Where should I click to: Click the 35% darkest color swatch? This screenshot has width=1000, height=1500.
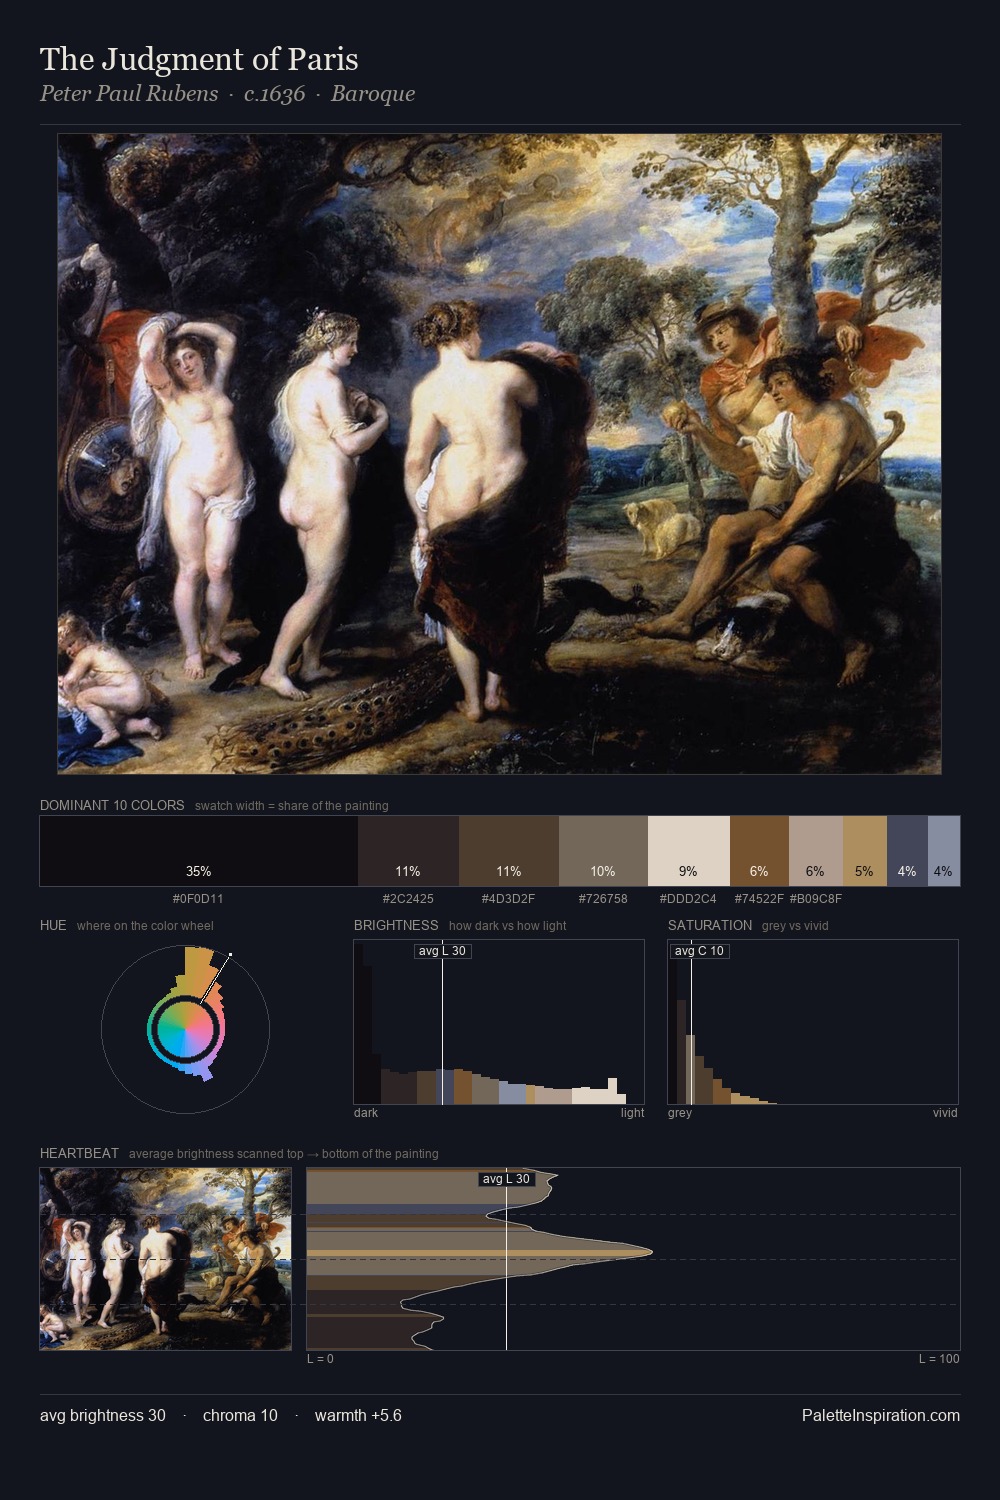point(199,851)
